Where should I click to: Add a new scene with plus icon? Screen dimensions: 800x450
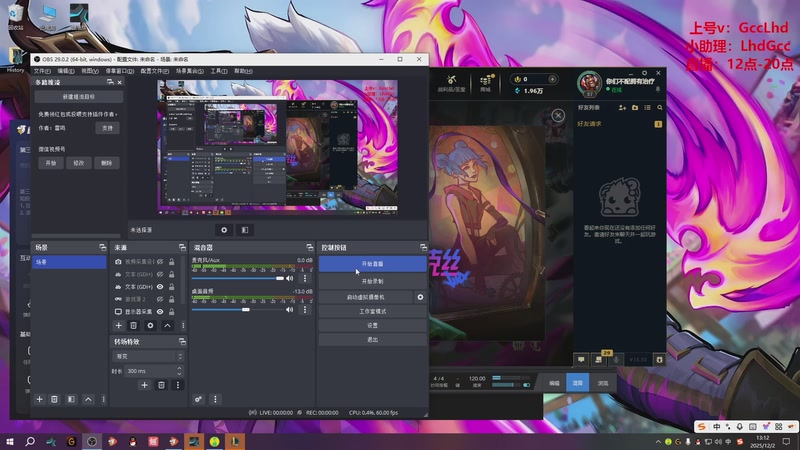point(39,399)
